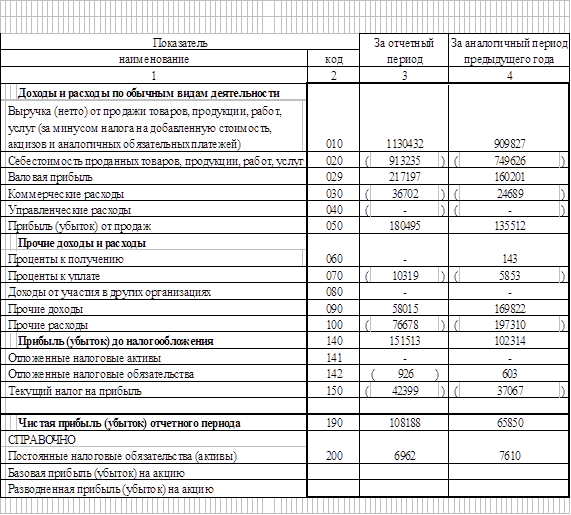Click the cost of sales value 913235
Image resolution: width=571 pixels, height=515 pixels.
[404, 160]
